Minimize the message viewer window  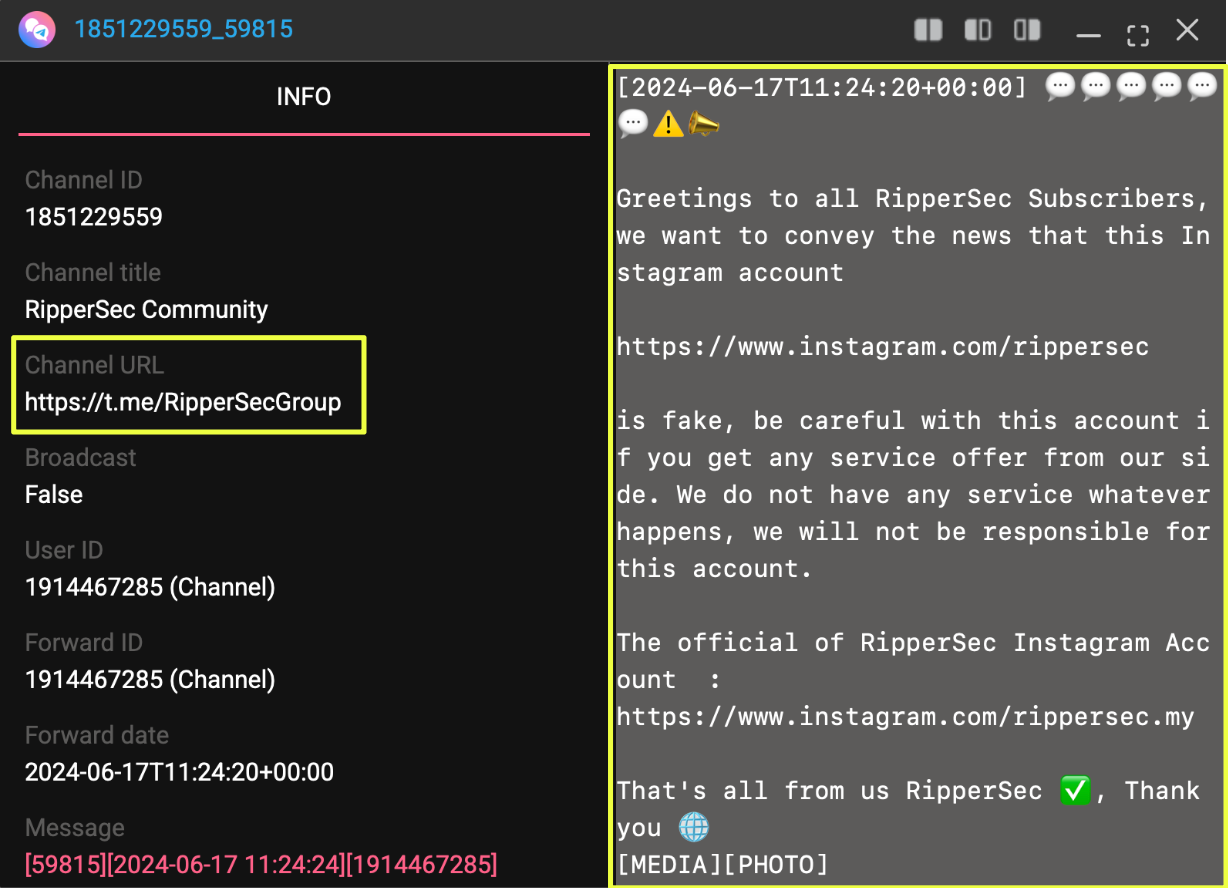point(1088,32)
